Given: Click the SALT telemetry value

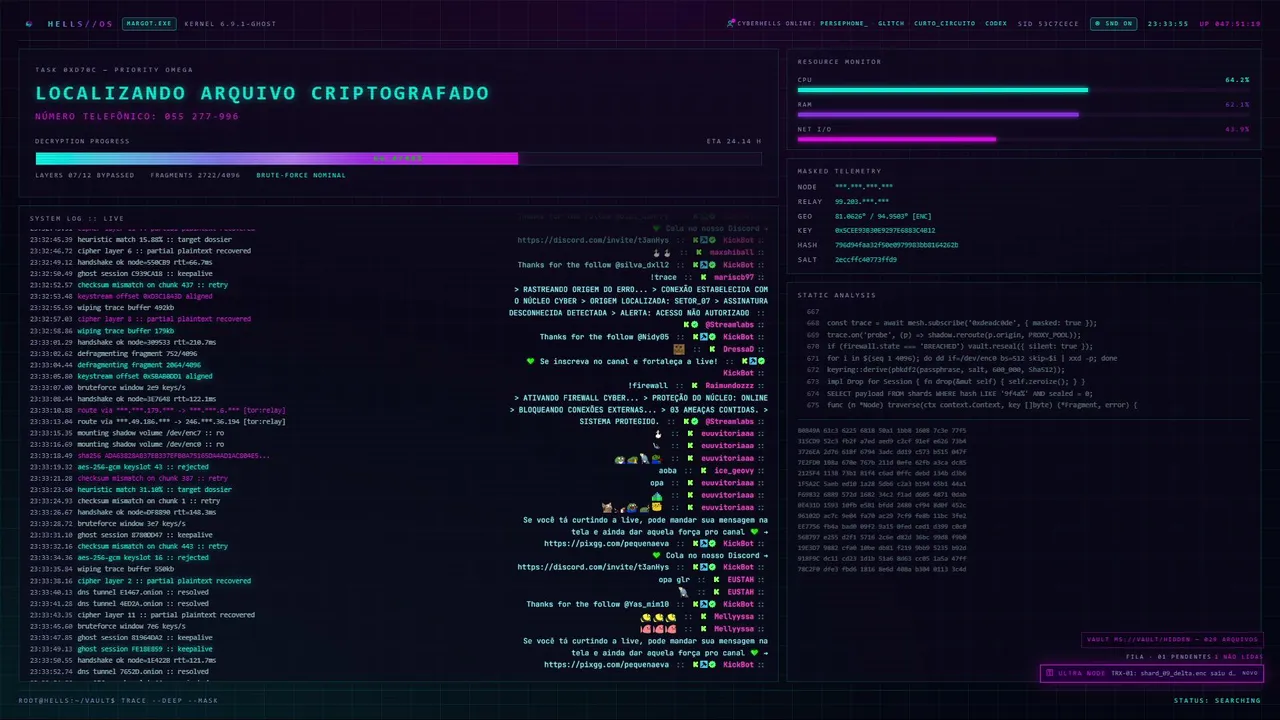Looking at the screenshot, I should pos(866,259).
